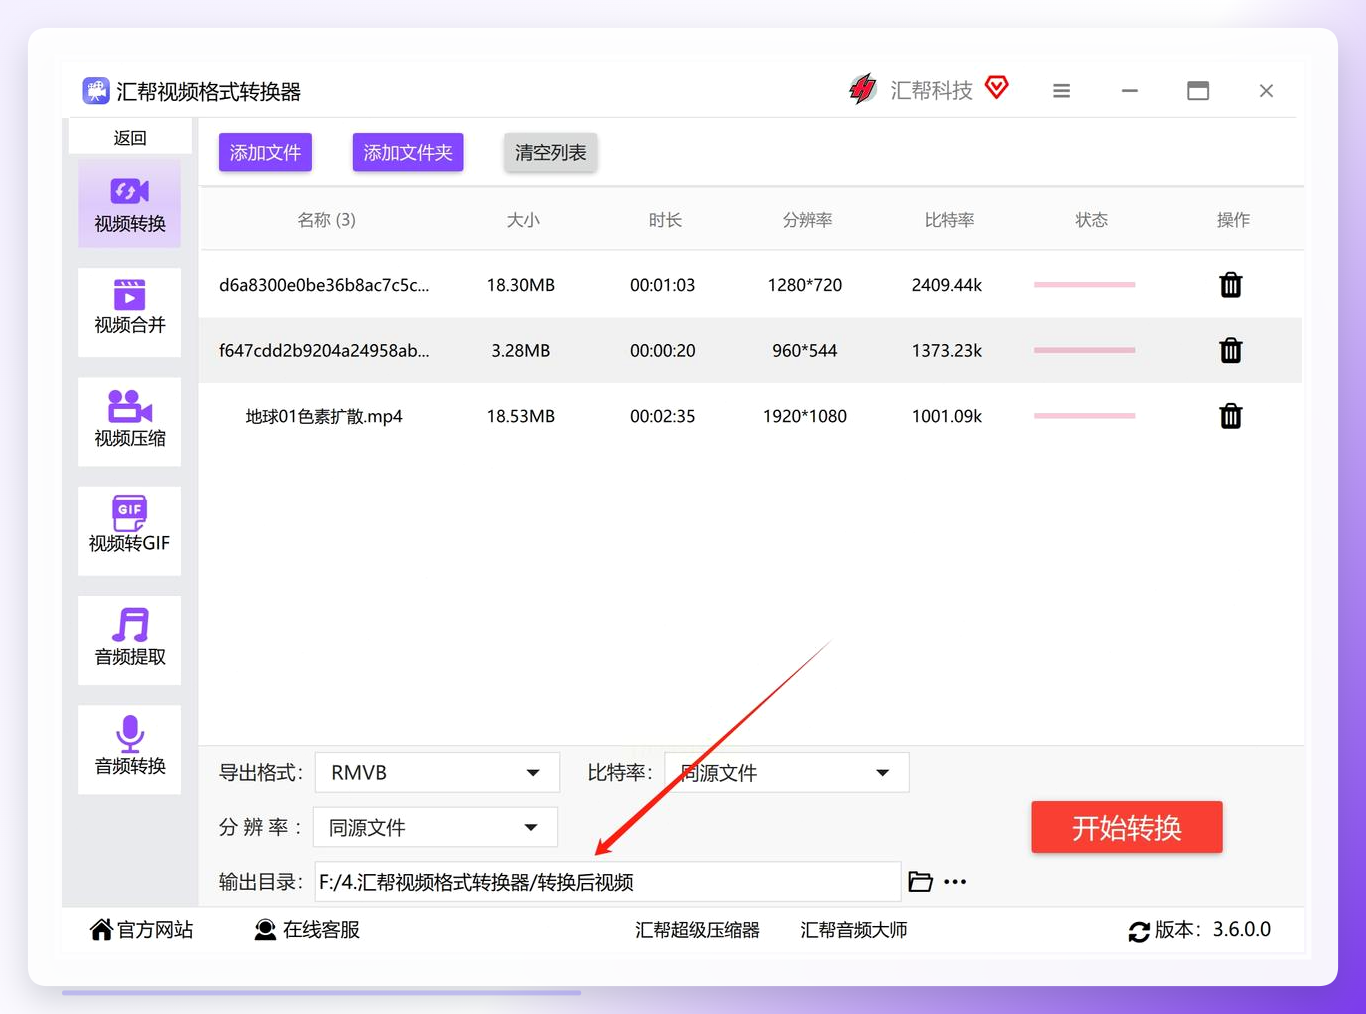Go back using the 返回 button
Viewport: 1366px width, 1014px height.
(130, 137)
